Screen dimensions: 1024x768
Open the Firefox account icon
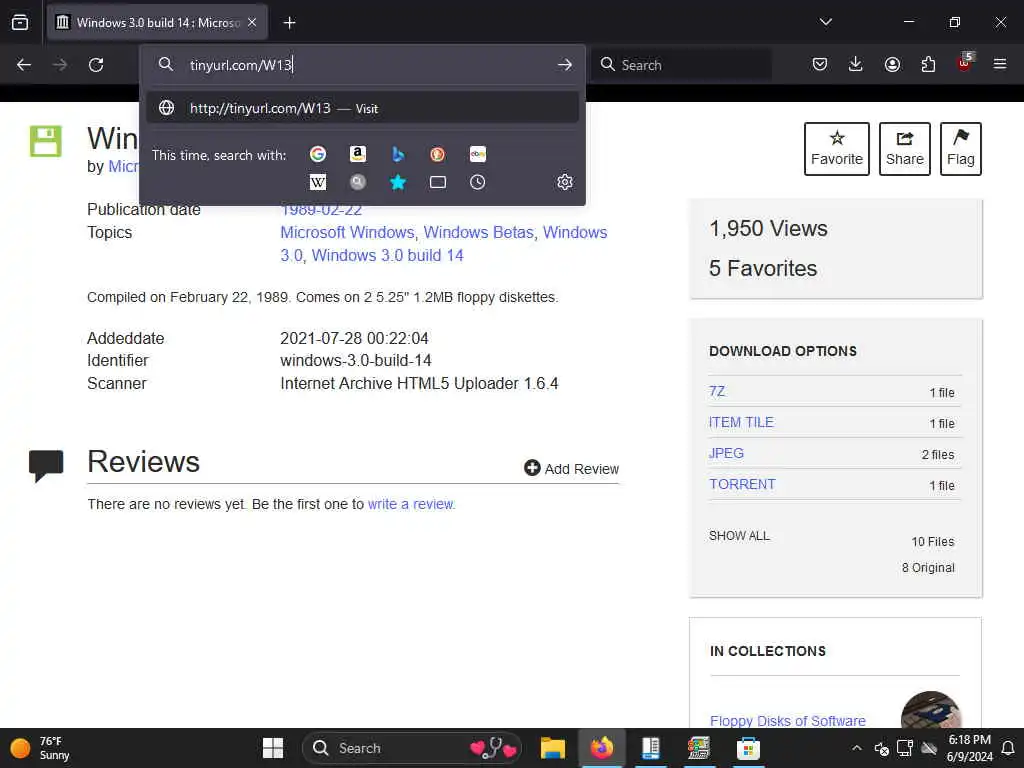[x=892, y=64]
